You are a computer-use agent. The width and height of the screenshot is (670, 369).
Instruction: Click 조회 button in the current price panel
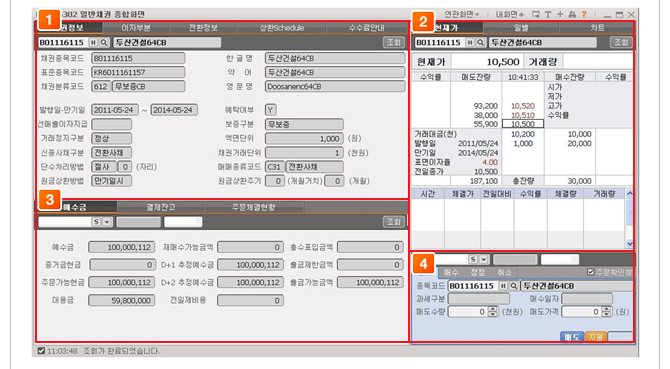pos(621,42)
